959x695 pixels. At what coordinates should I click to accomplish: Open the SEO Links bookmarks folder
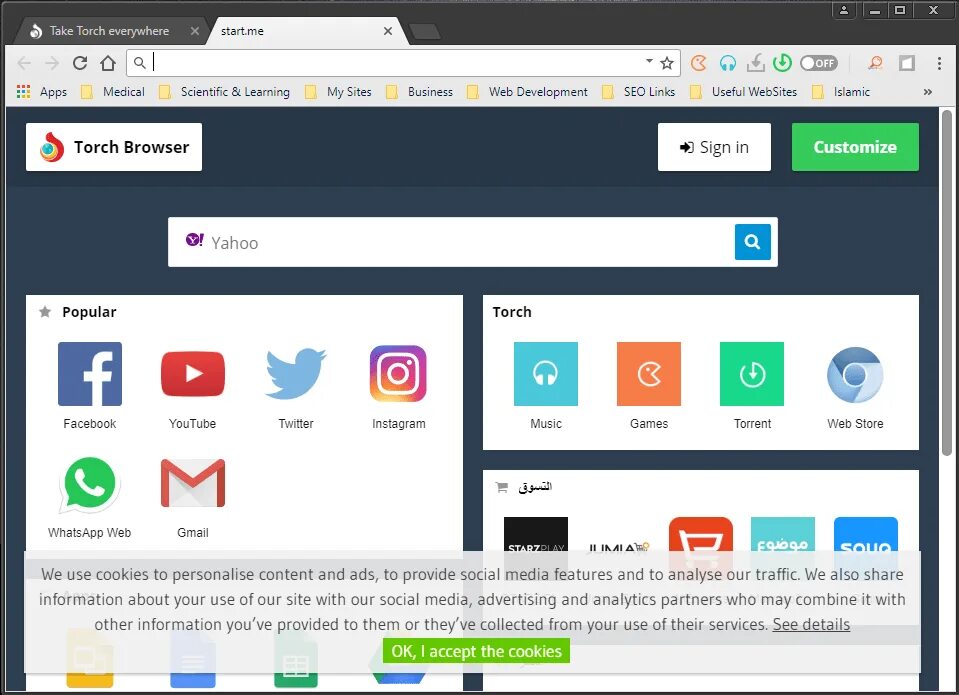pyautogui.click(x=639, y=92)
